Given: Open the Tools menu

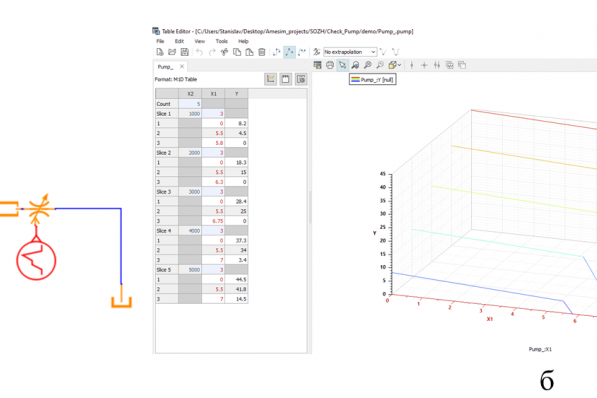Looking at the screenshot, I should click(221, 41).
